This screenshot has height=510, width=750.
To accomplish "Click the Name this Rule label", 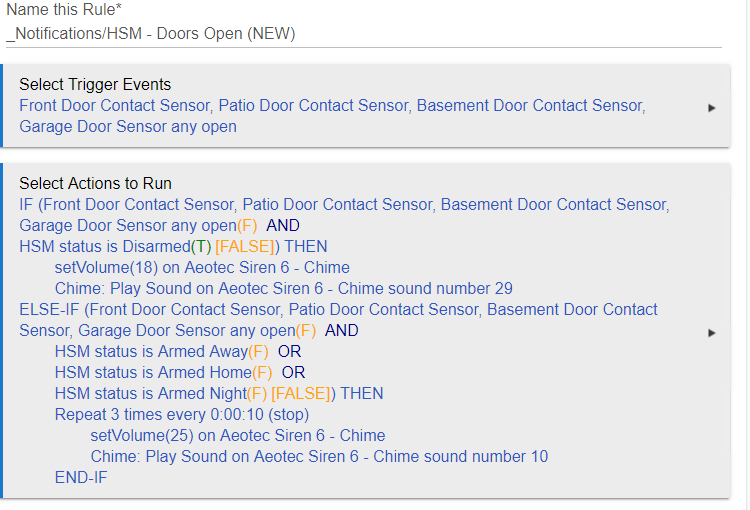I will click(x=64, y=9).
